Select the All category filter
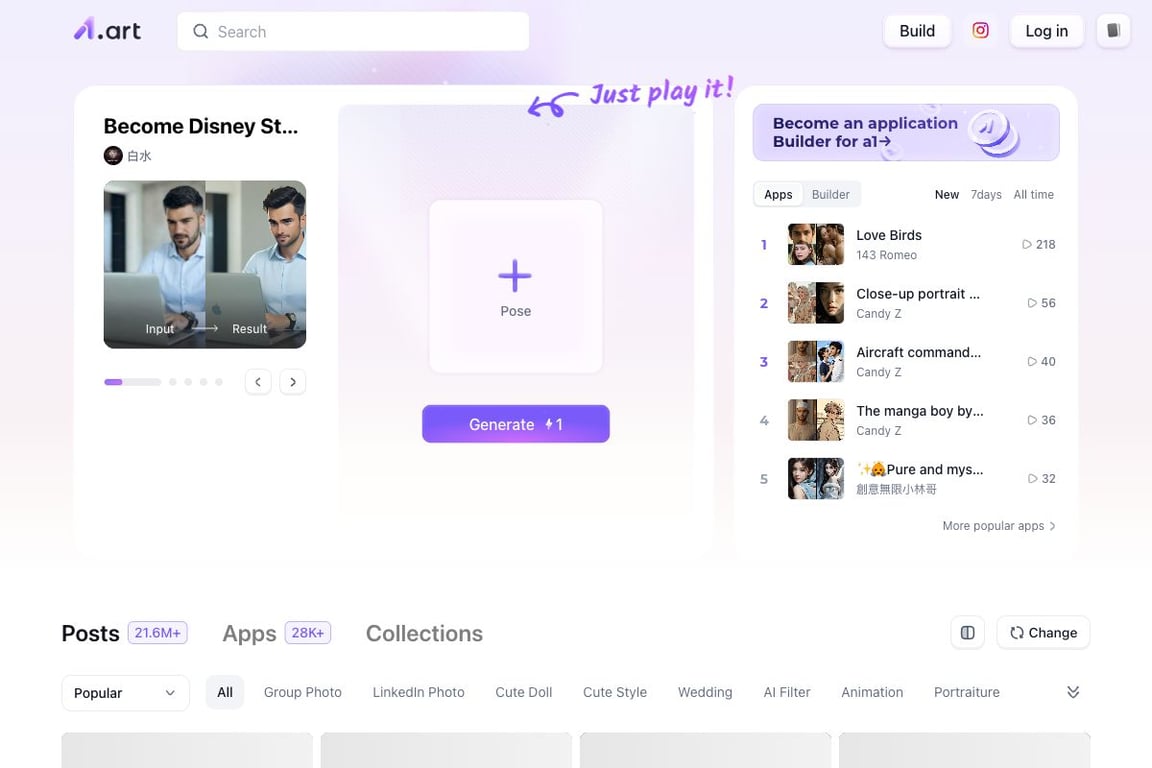 (225, 692)
